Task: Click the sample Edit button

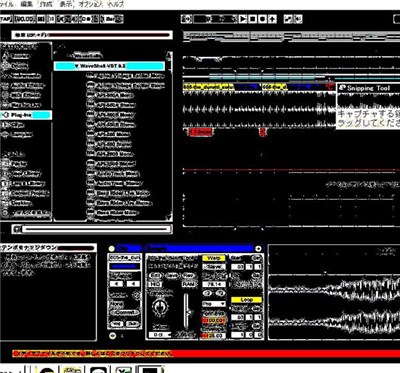Action: tap(155, 276)
